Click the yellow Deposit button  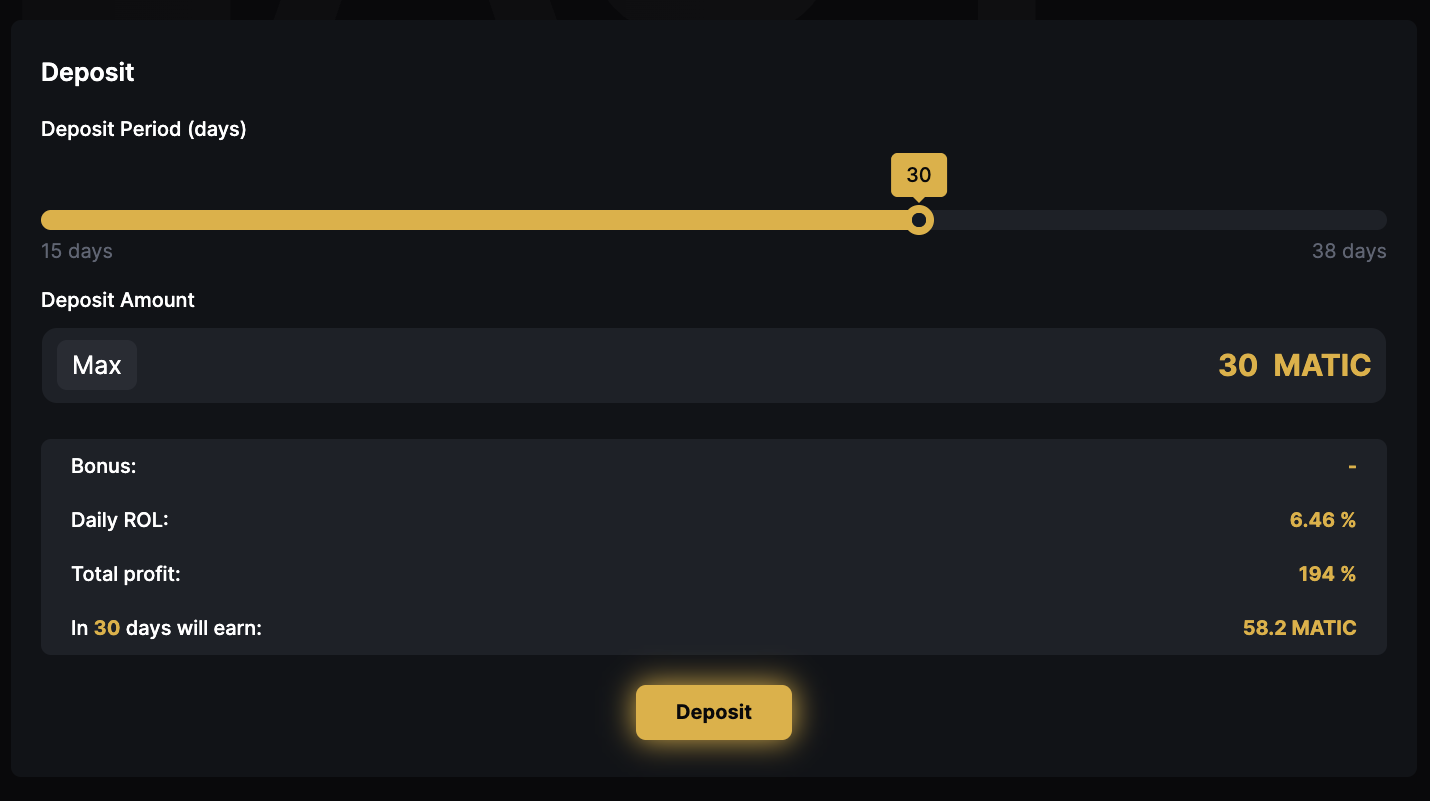713,712
